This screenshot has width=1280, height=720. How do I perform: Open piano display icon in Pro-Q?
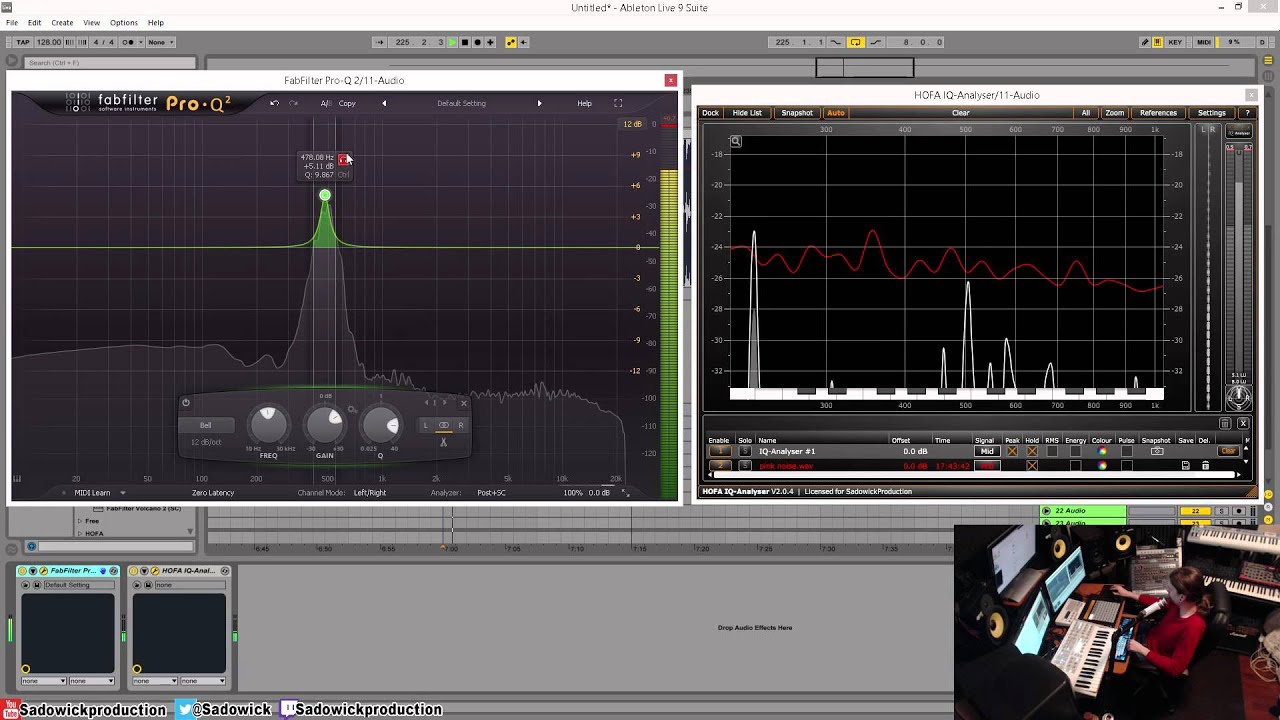pyautogui.click(x=17, y=479)
